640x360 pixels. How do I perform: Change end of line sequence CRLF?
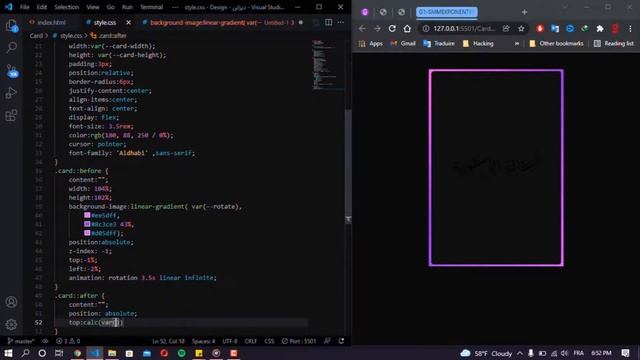(251, 341)
